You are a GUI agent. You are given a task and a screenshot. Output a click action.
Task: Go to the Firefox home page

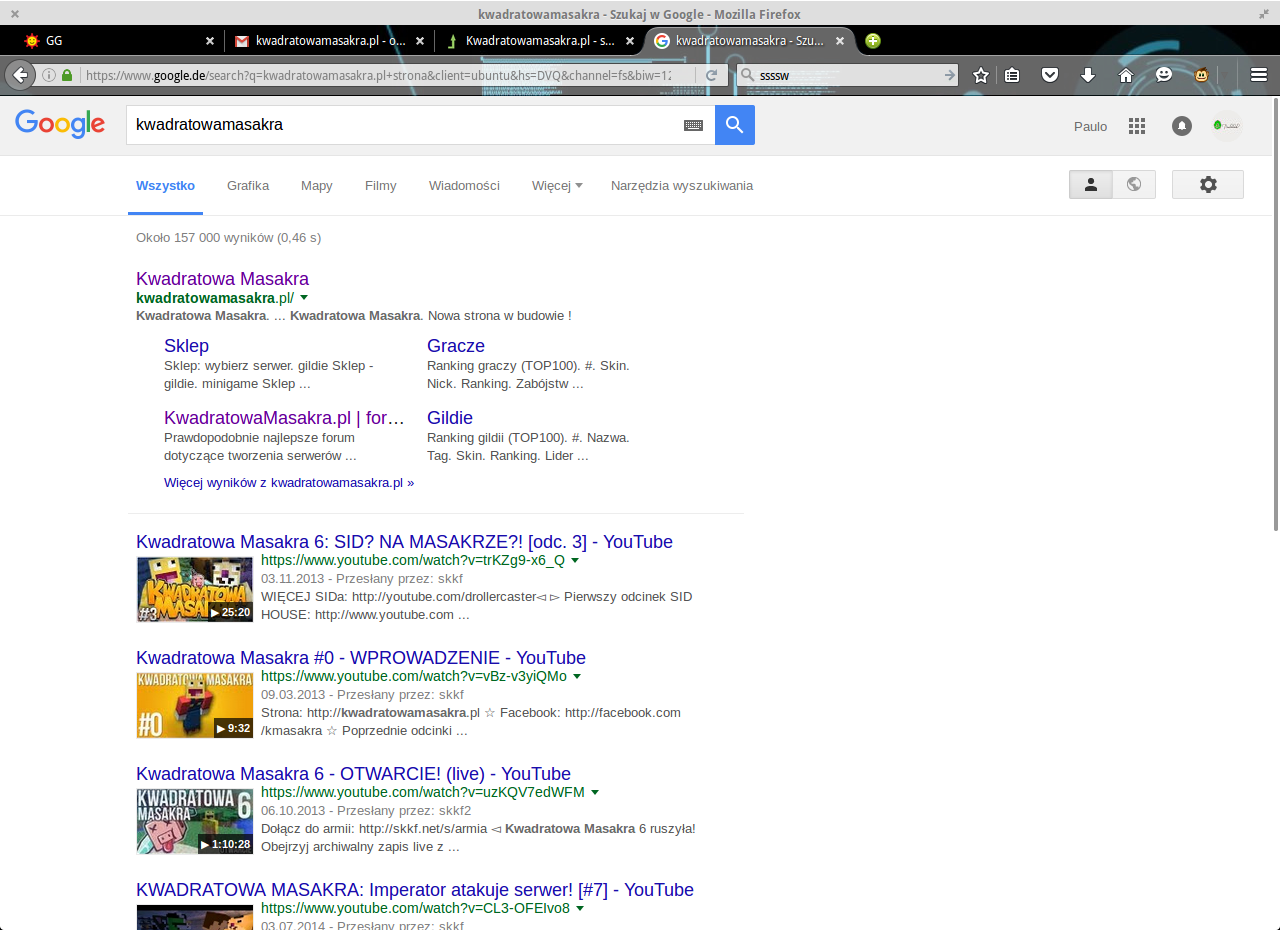1126,75
